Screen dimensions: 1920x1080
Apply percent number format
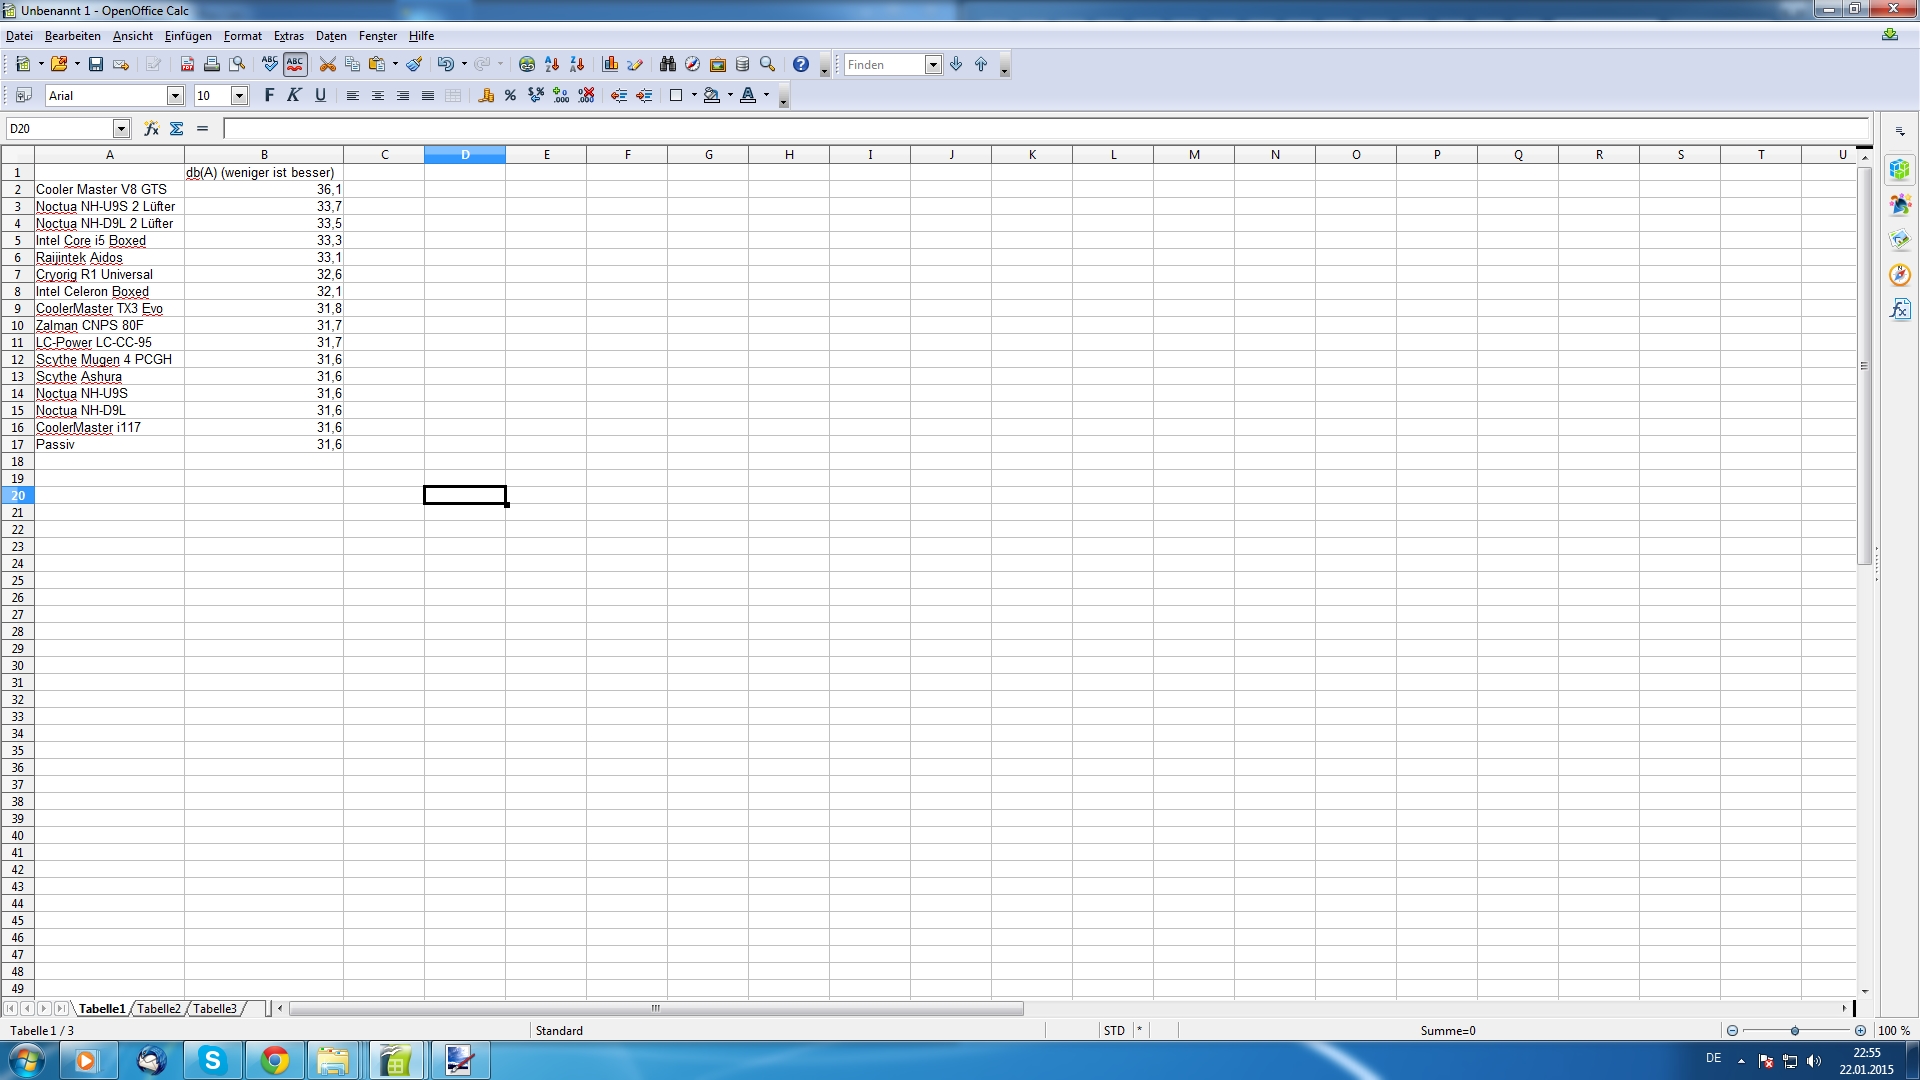[x=511, y=96]
